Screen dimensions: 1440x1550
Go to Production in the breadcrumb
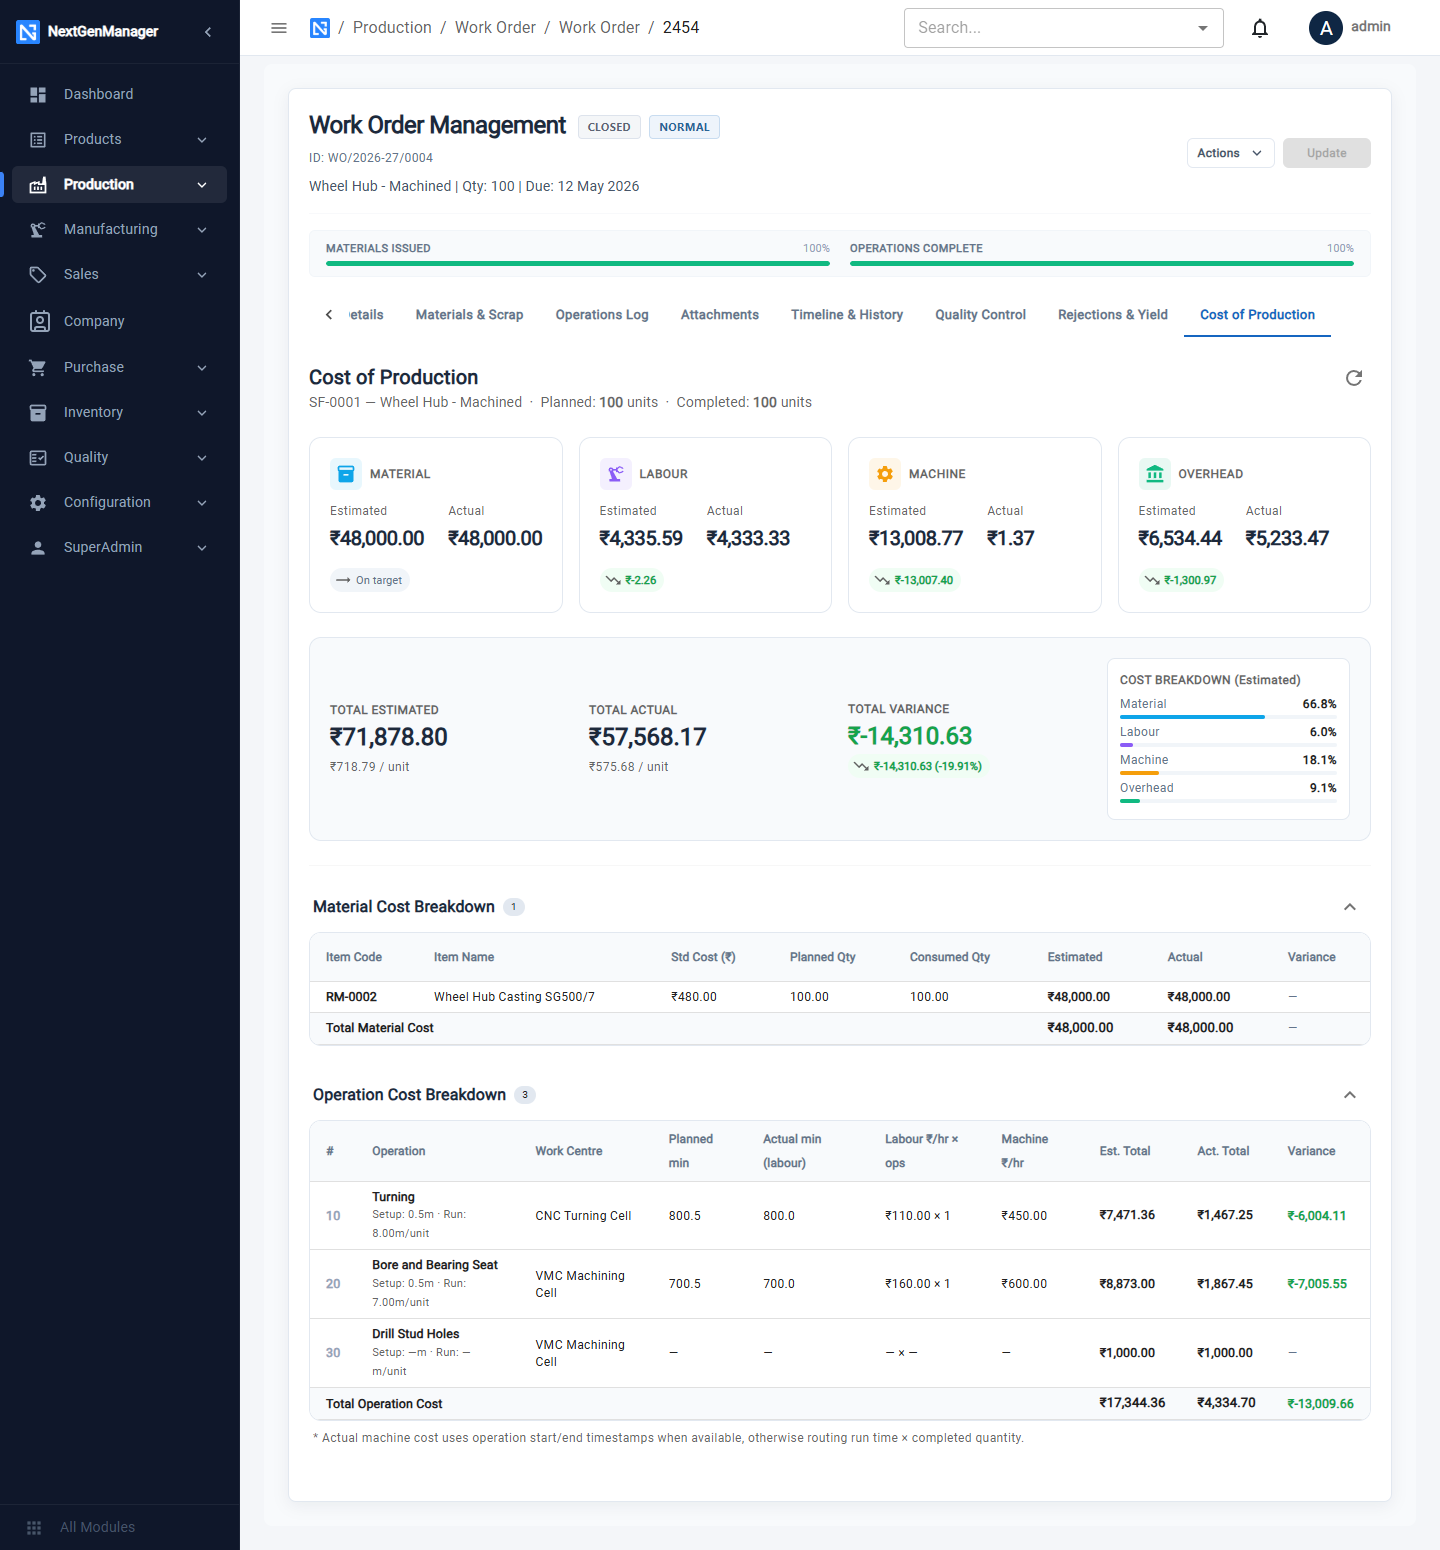[392, 28]
